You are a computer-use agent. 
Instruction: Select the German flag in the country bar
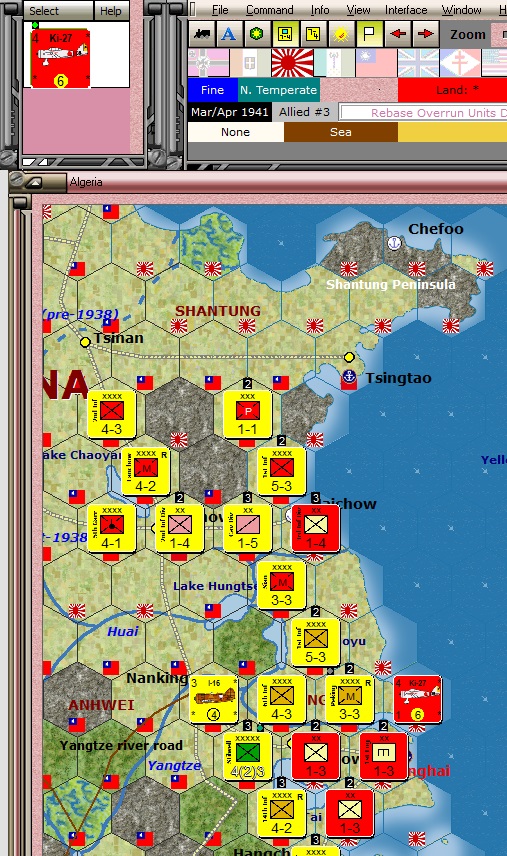coord(208,63)
